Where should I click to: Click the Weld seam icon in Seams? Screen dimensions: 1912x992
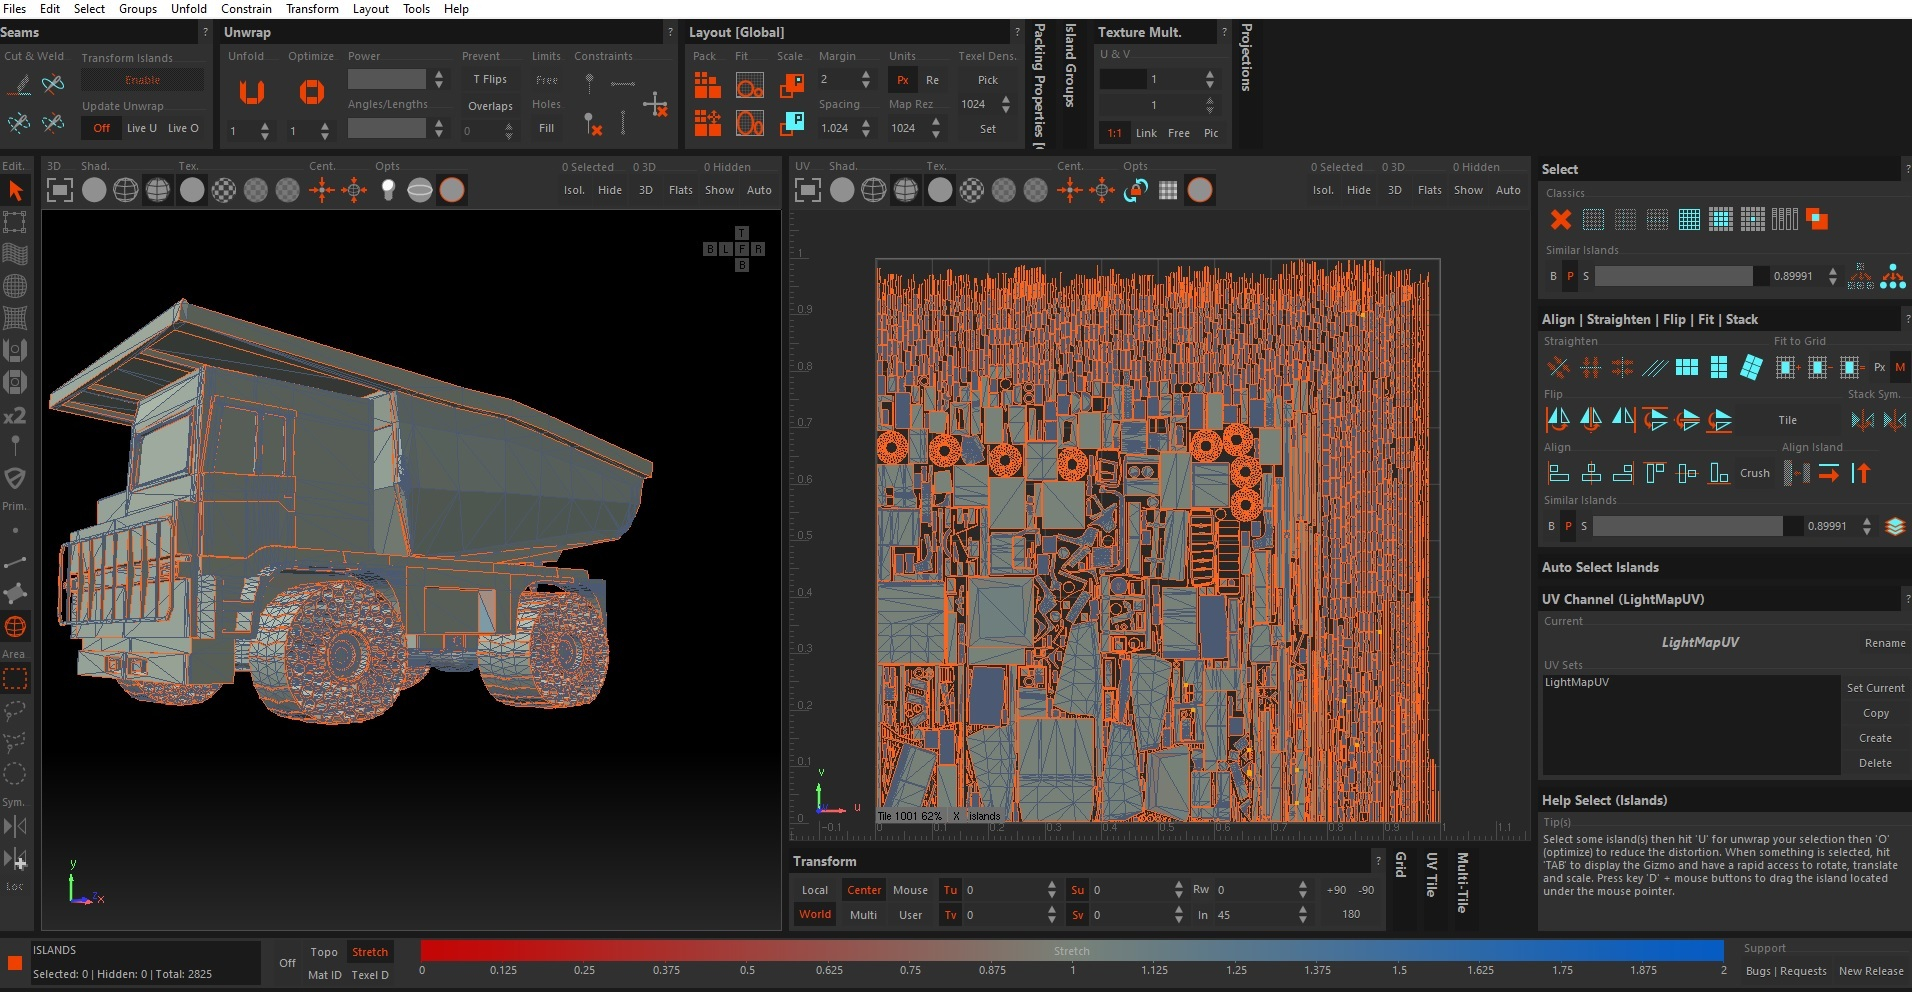(x=53, y=84)
